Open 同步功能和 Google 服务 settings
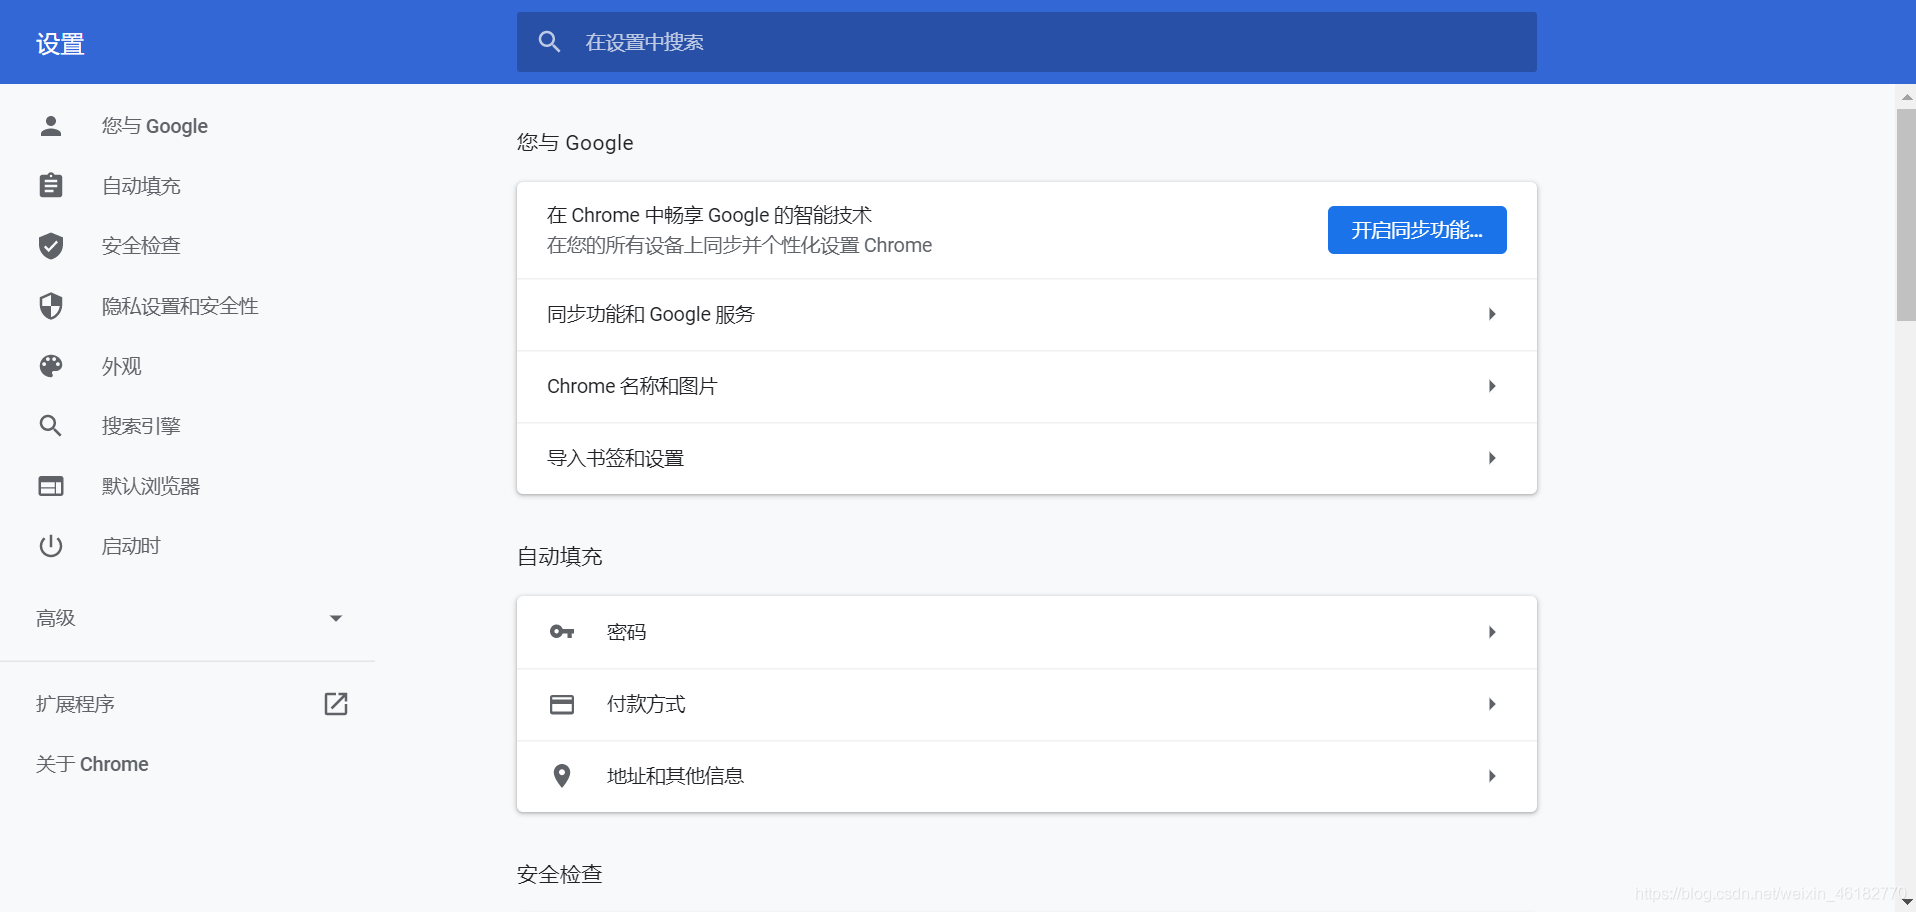 (x=1026, y=314)
